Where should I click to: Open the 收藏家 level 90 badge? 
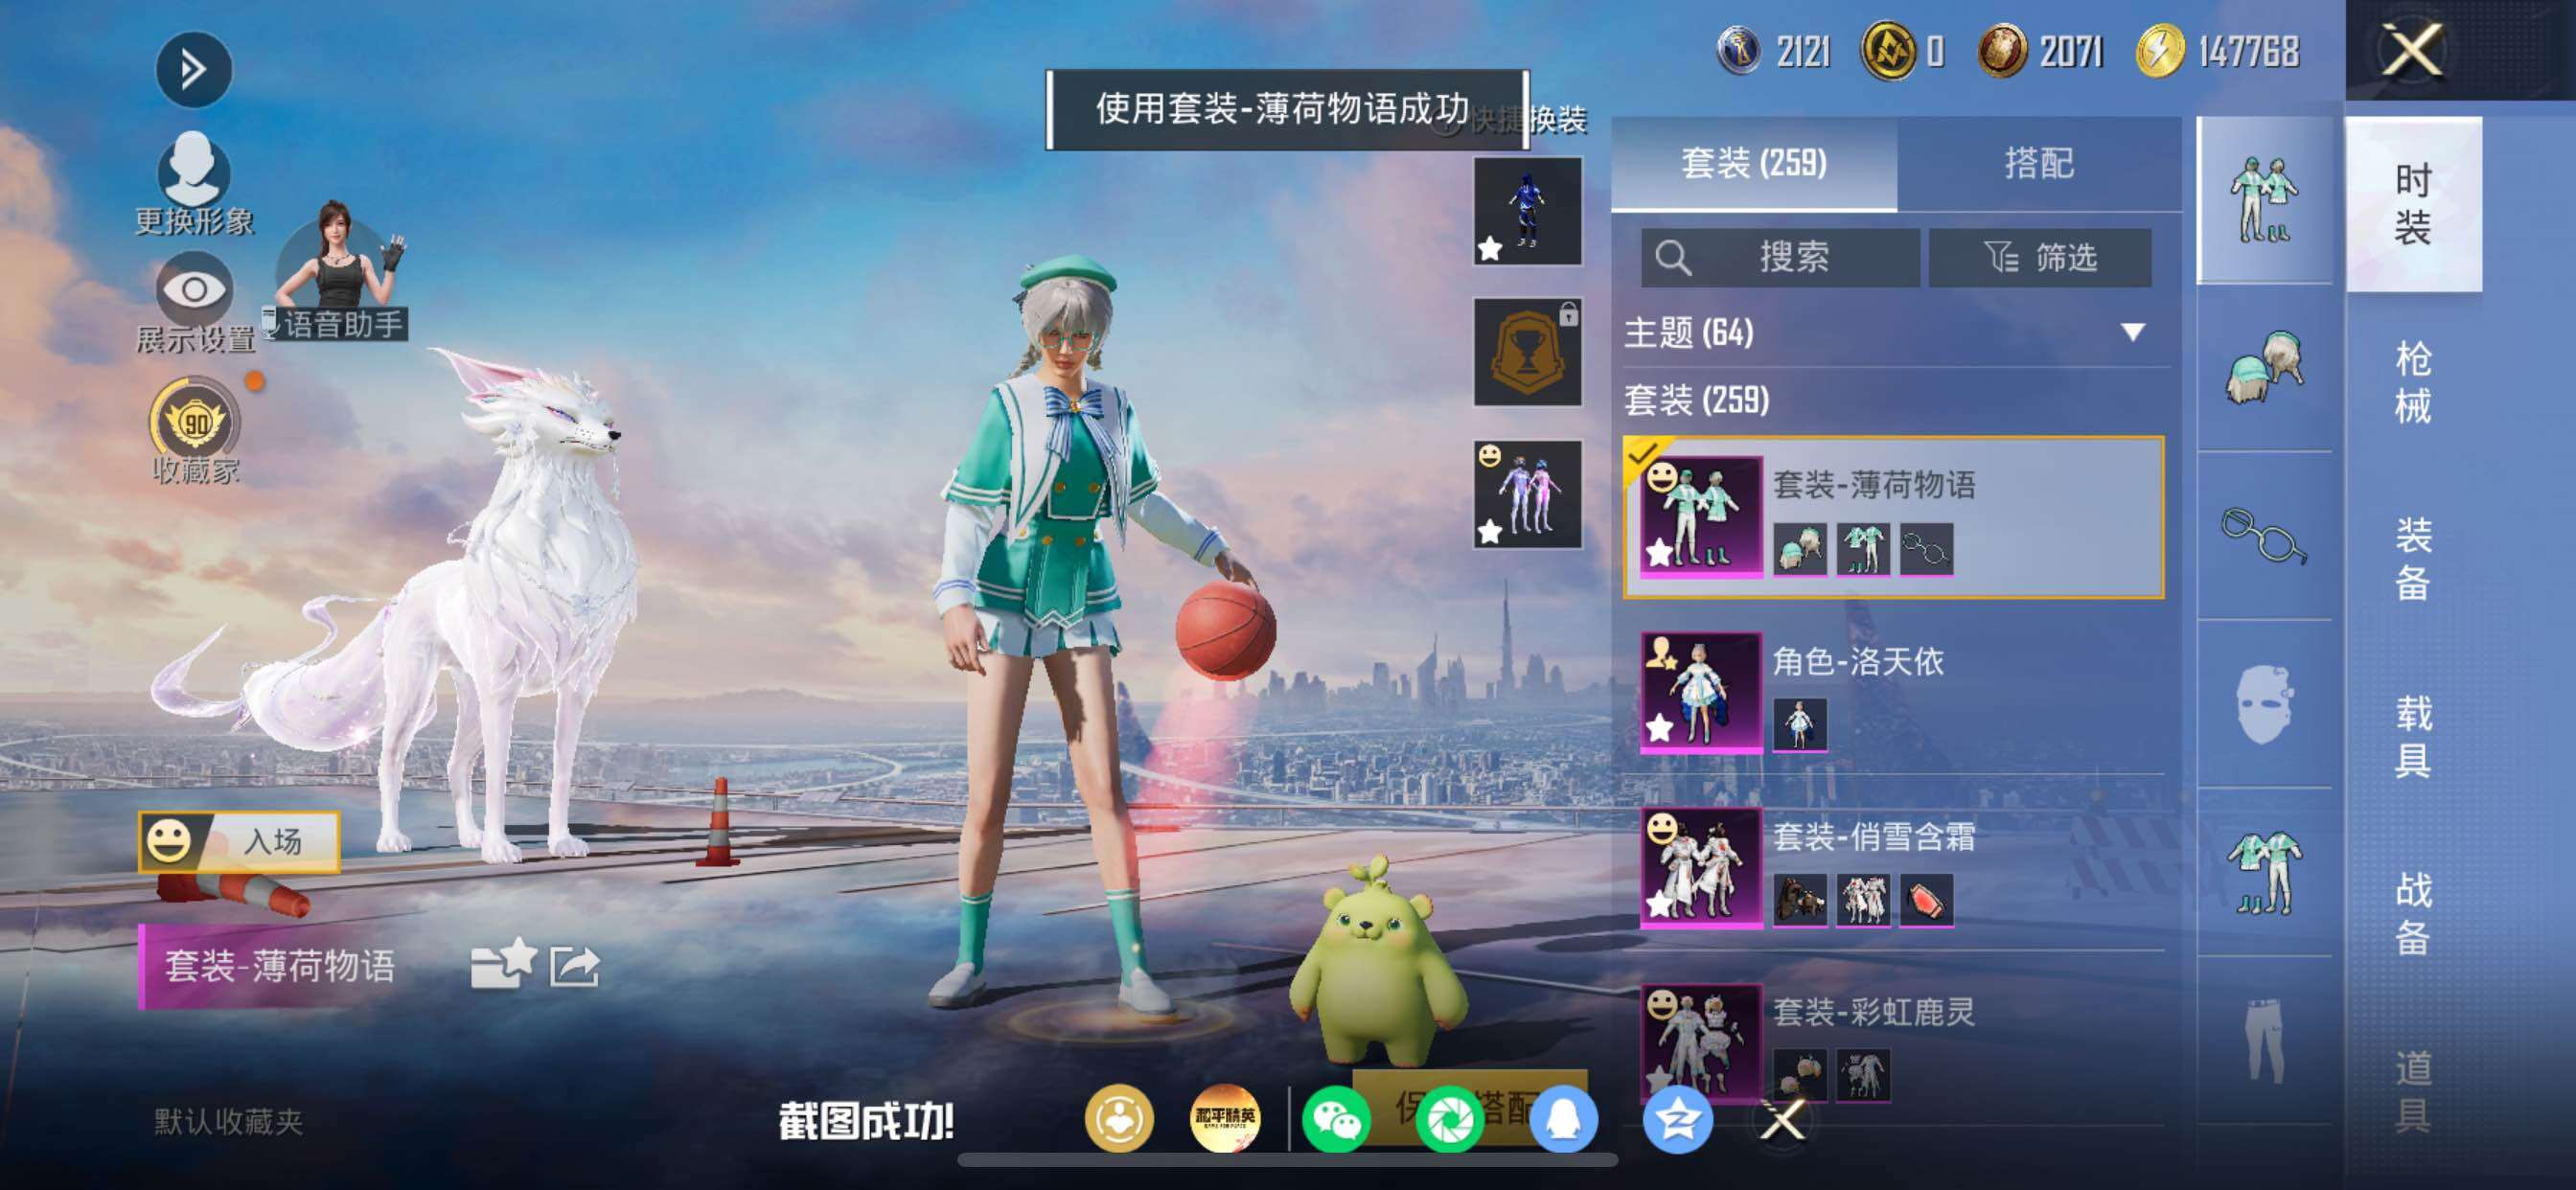point(195,431)
